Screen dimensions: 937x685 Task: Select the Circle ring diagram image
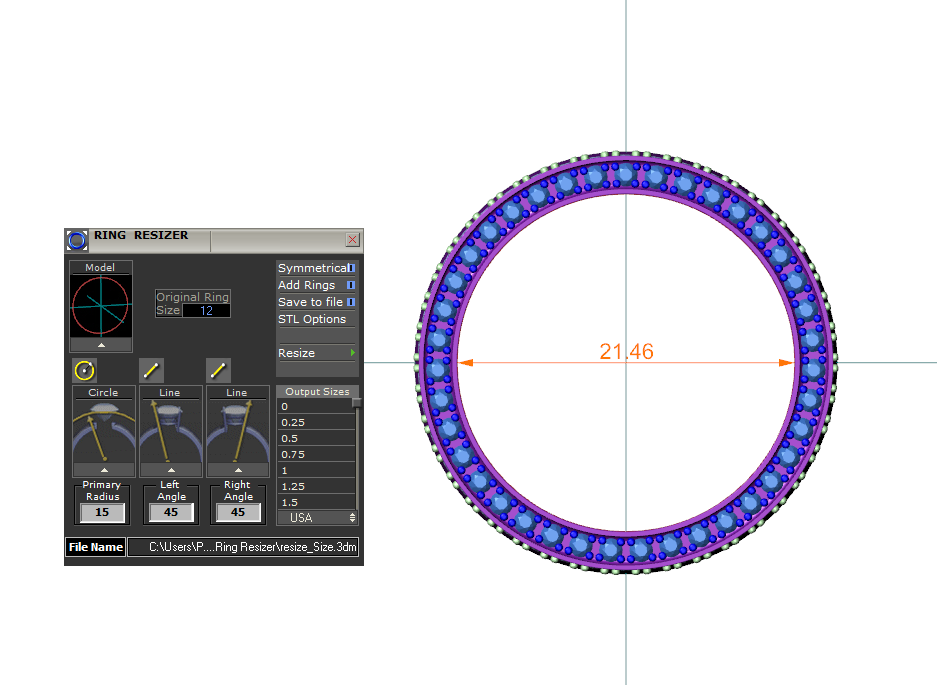[x=103, y=430]
